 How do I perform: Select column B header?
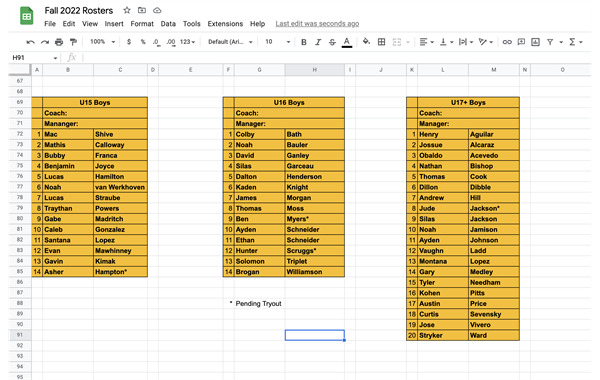68,70
